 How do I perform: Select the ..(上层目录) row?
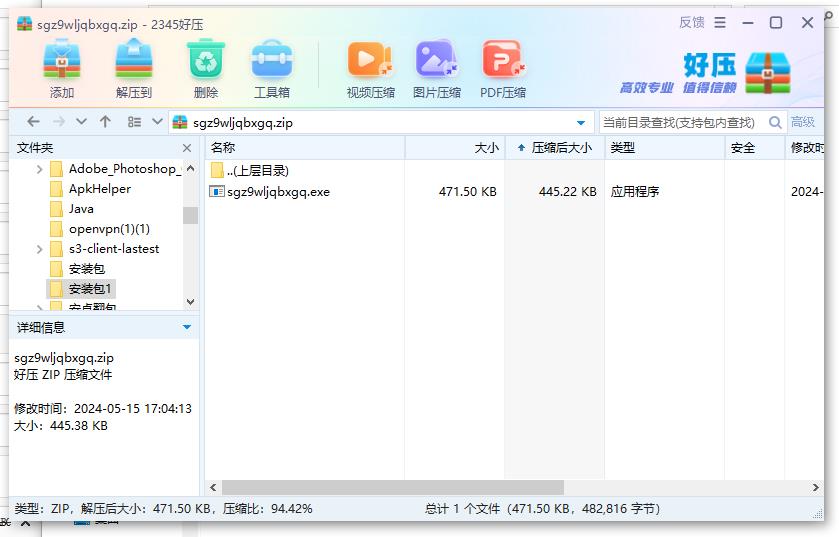(x=257, y=171)
